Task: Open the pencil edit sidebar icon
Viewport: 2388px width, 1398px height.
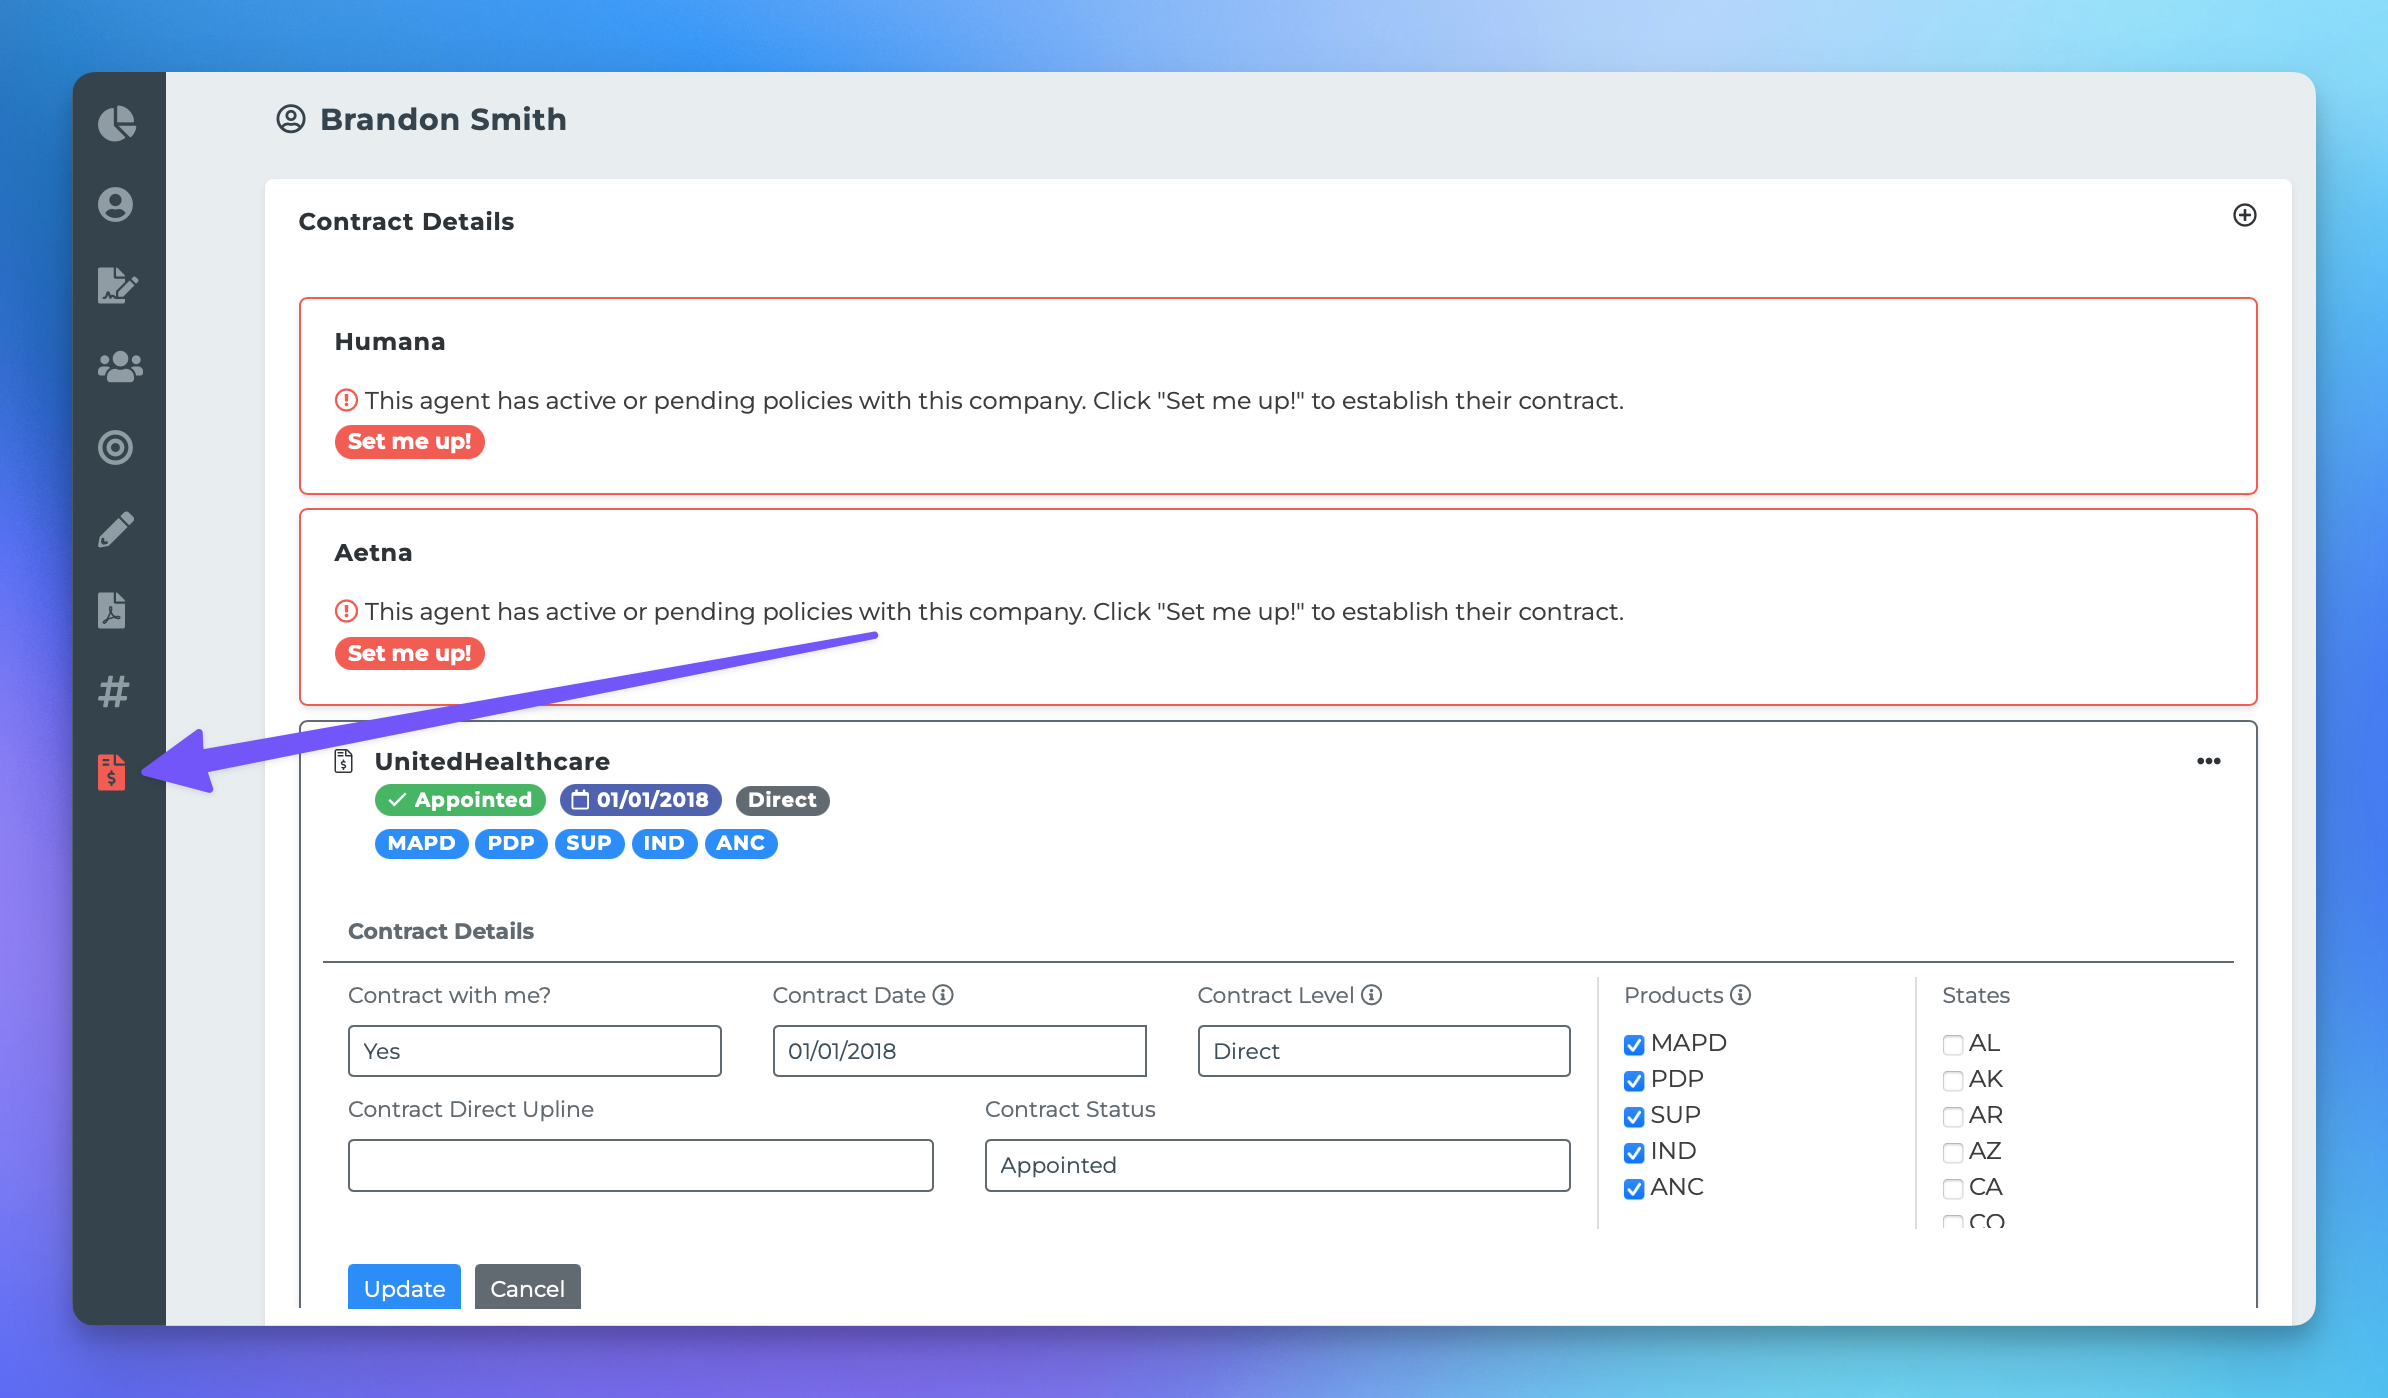Action: coord(116,529)
